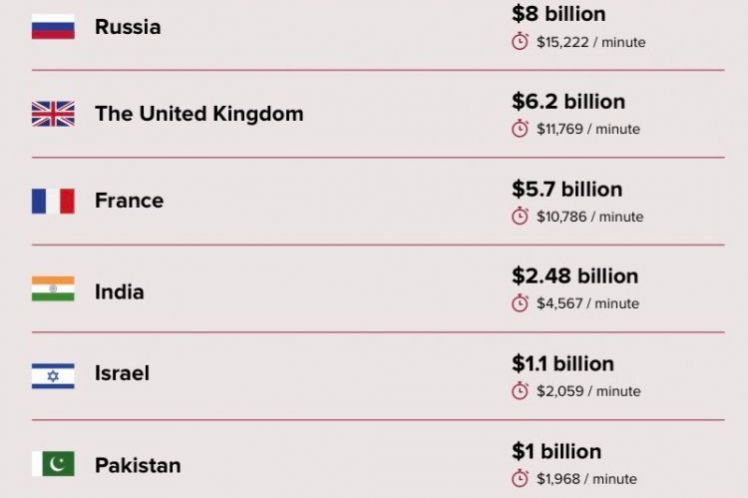Click the stopwatch icon beside $4,567 / minute
The height and width of the screenshot is (498, 748).
click(520, 303)
